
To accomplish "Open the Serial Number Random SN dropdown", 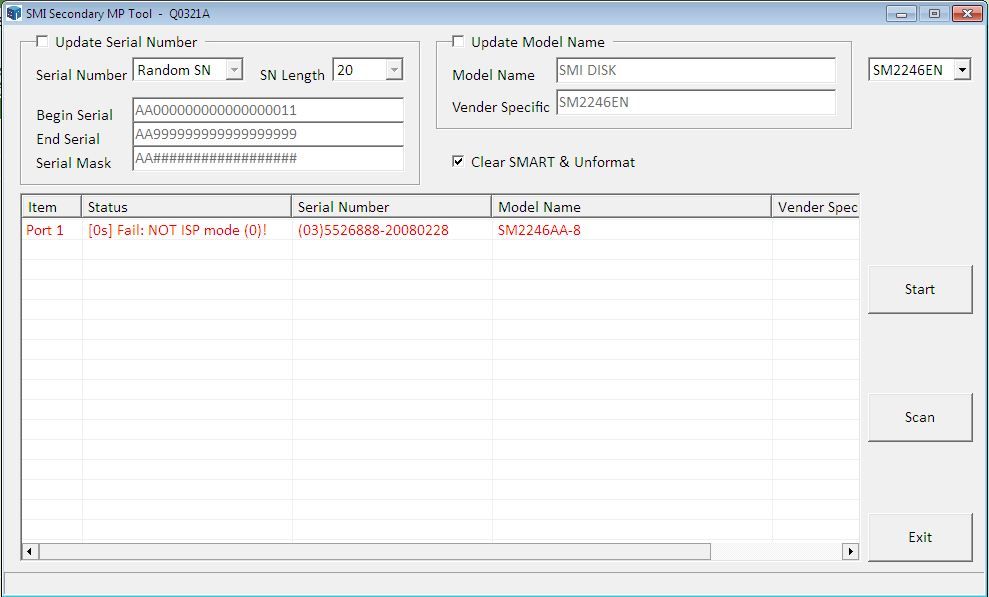I will point(234,70).
